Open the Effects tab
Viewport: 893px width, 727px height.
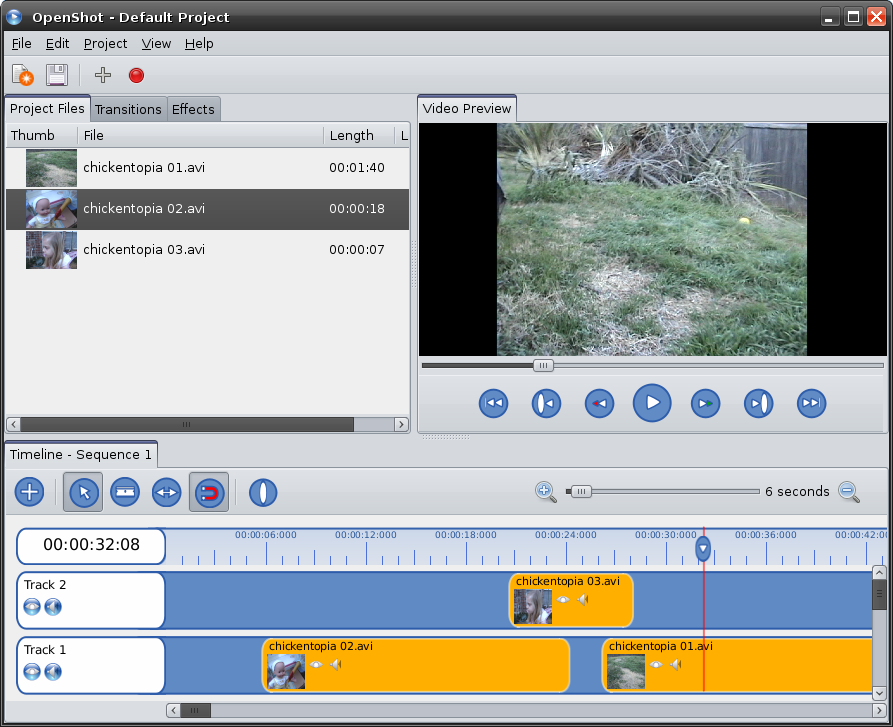pos(193,109)
